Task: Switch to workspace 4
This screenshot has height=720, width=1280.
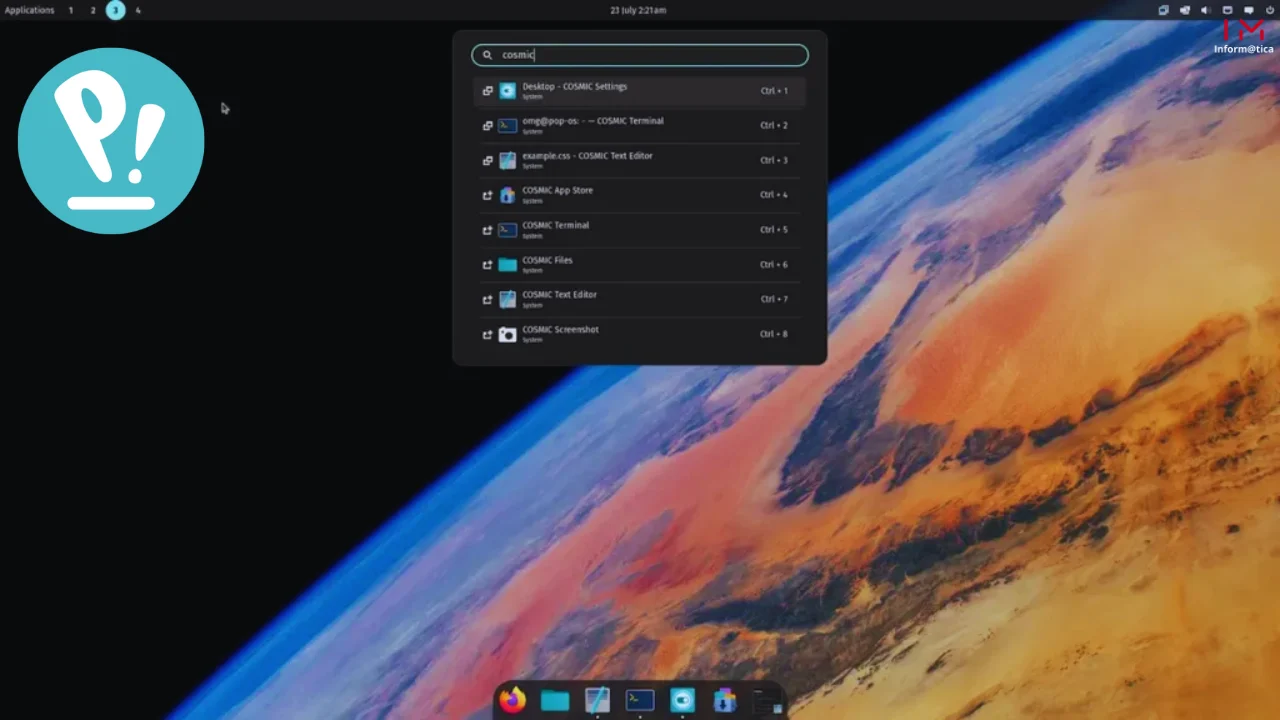Action: pos(138,10)
